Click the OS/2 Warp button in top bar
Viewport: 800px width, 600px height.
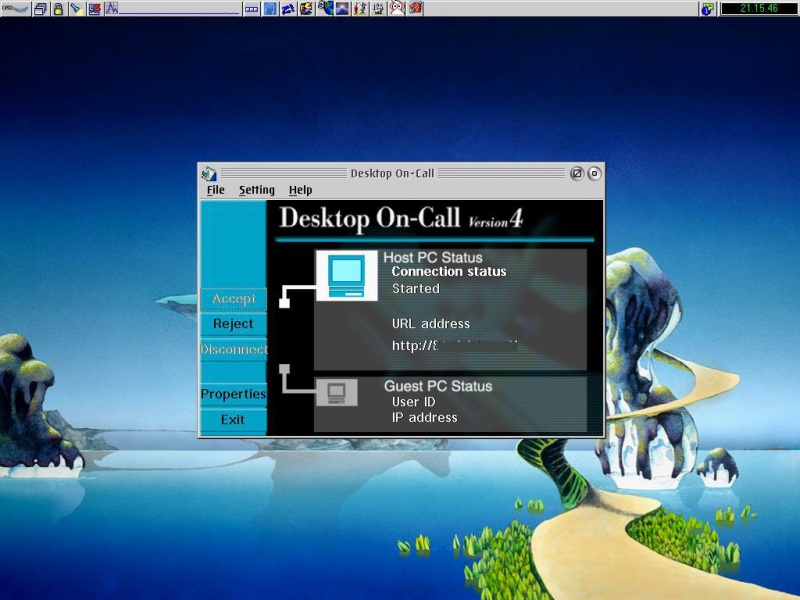(14, 9)
